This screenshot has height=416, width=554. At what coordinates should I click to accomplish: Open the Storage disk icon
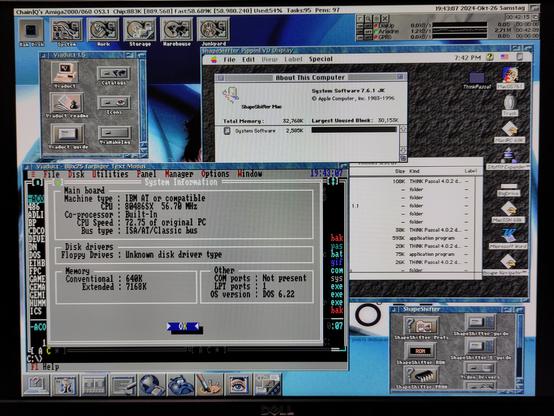pyautogui.click(x=140, y=33)
